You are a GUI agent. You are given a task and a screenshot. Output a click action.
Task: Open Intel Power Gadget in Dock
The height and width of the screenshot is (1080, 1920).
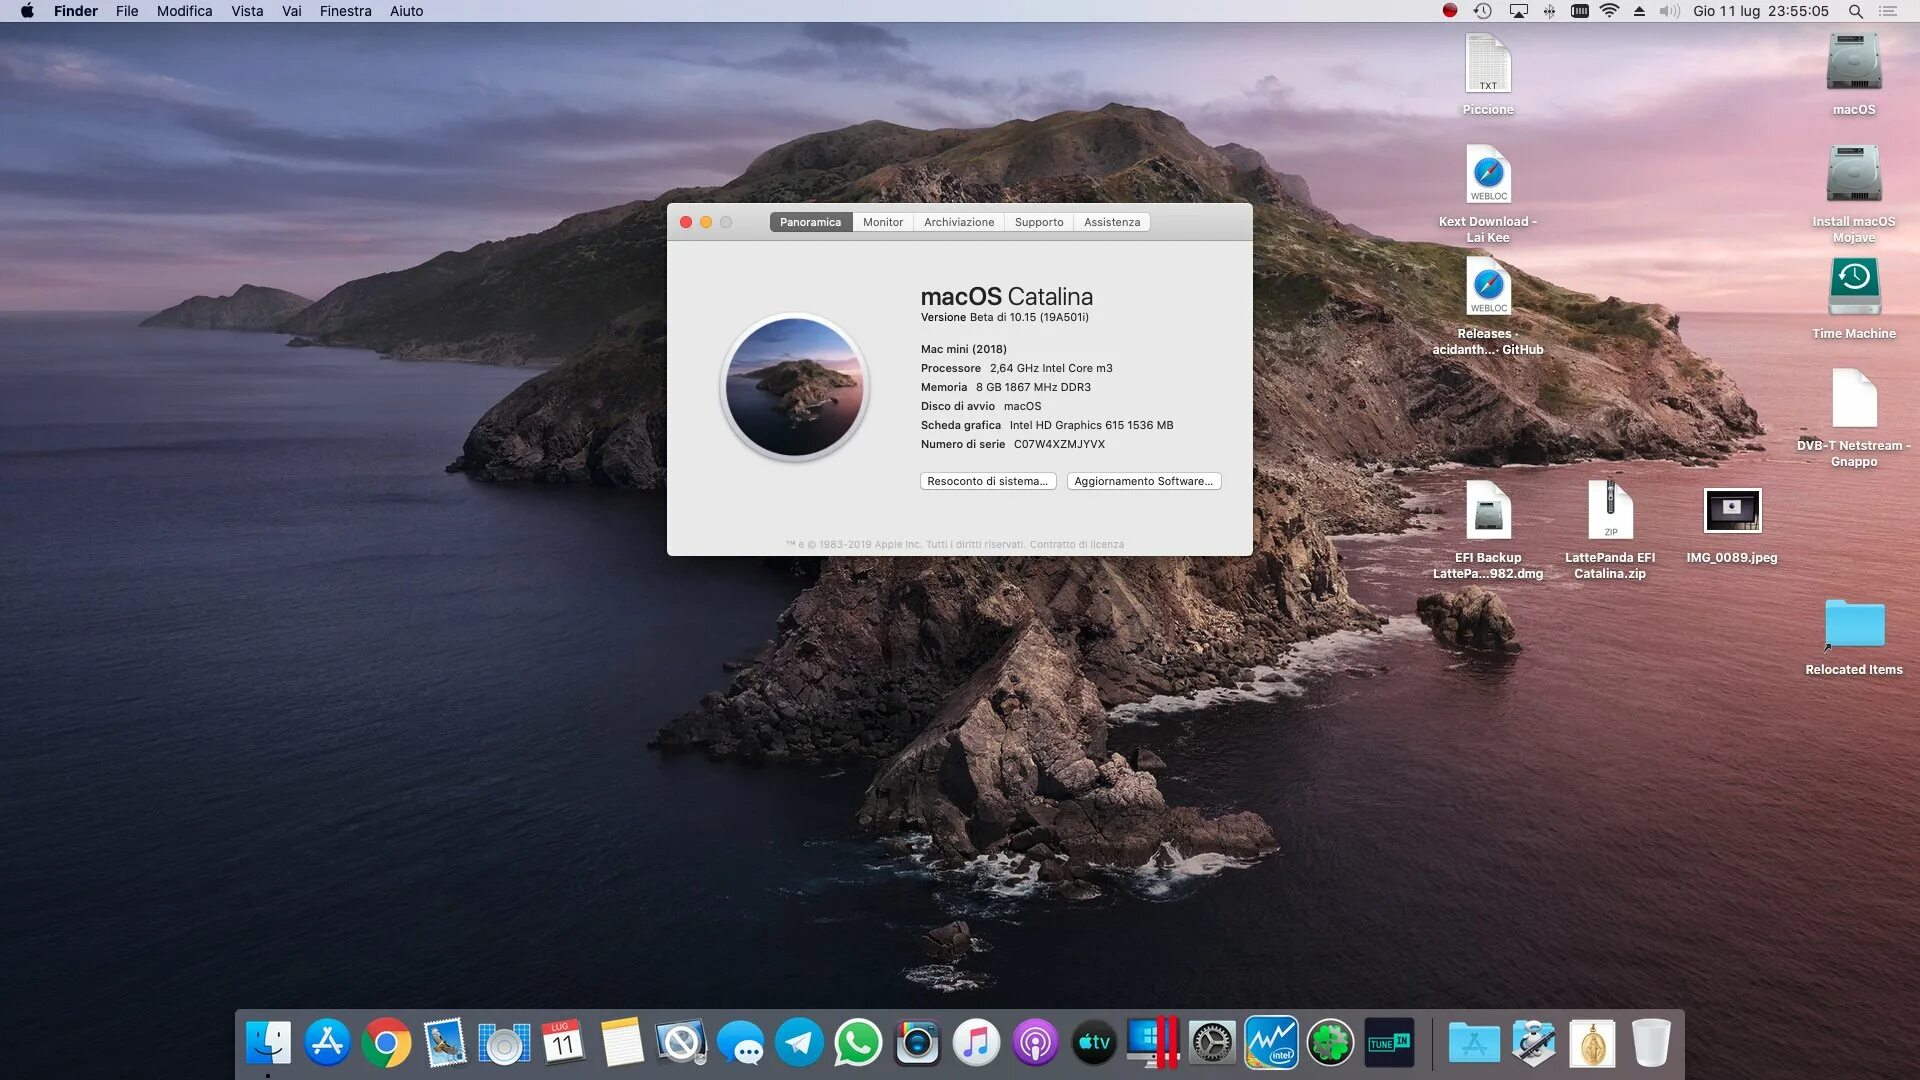pyautogui.click(x=1271, y=1044)
